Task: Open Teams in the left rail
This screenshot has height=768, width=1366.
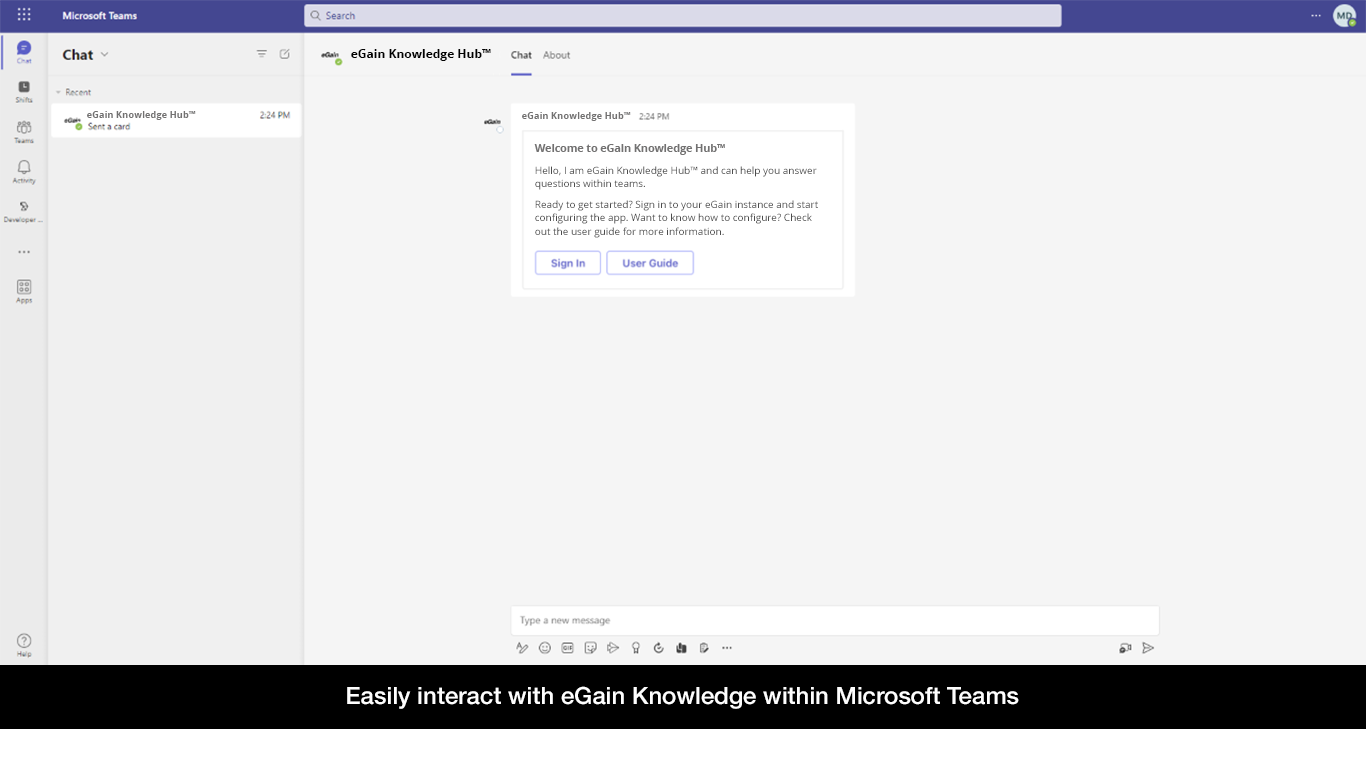Action: click(24, 132)
